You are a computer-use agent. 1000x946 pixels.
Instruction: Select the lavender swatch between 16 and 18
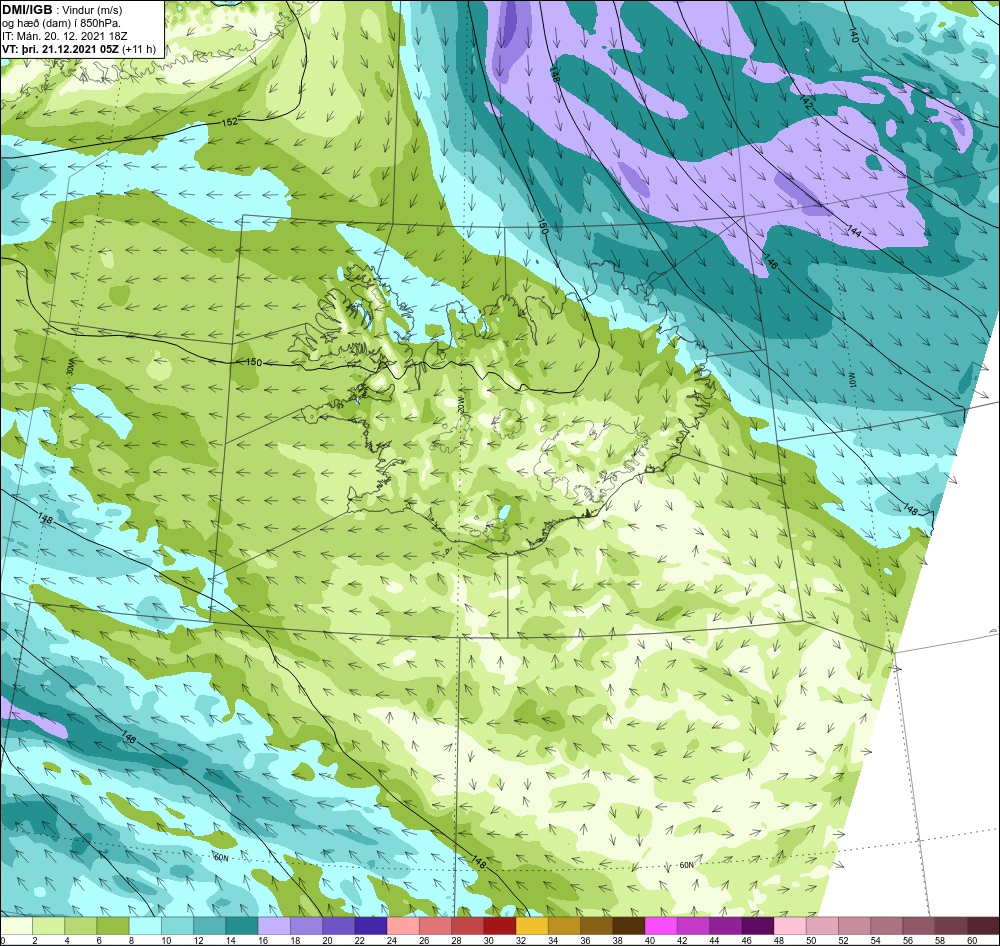(x=274, y=926)
